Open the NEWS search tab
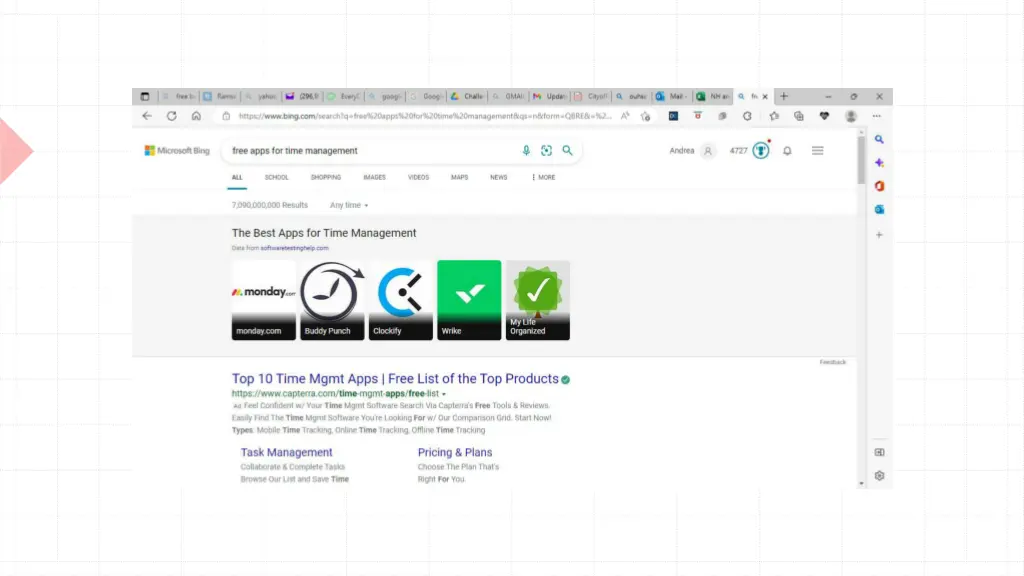 pyautogui.click(x=498, y=178)
